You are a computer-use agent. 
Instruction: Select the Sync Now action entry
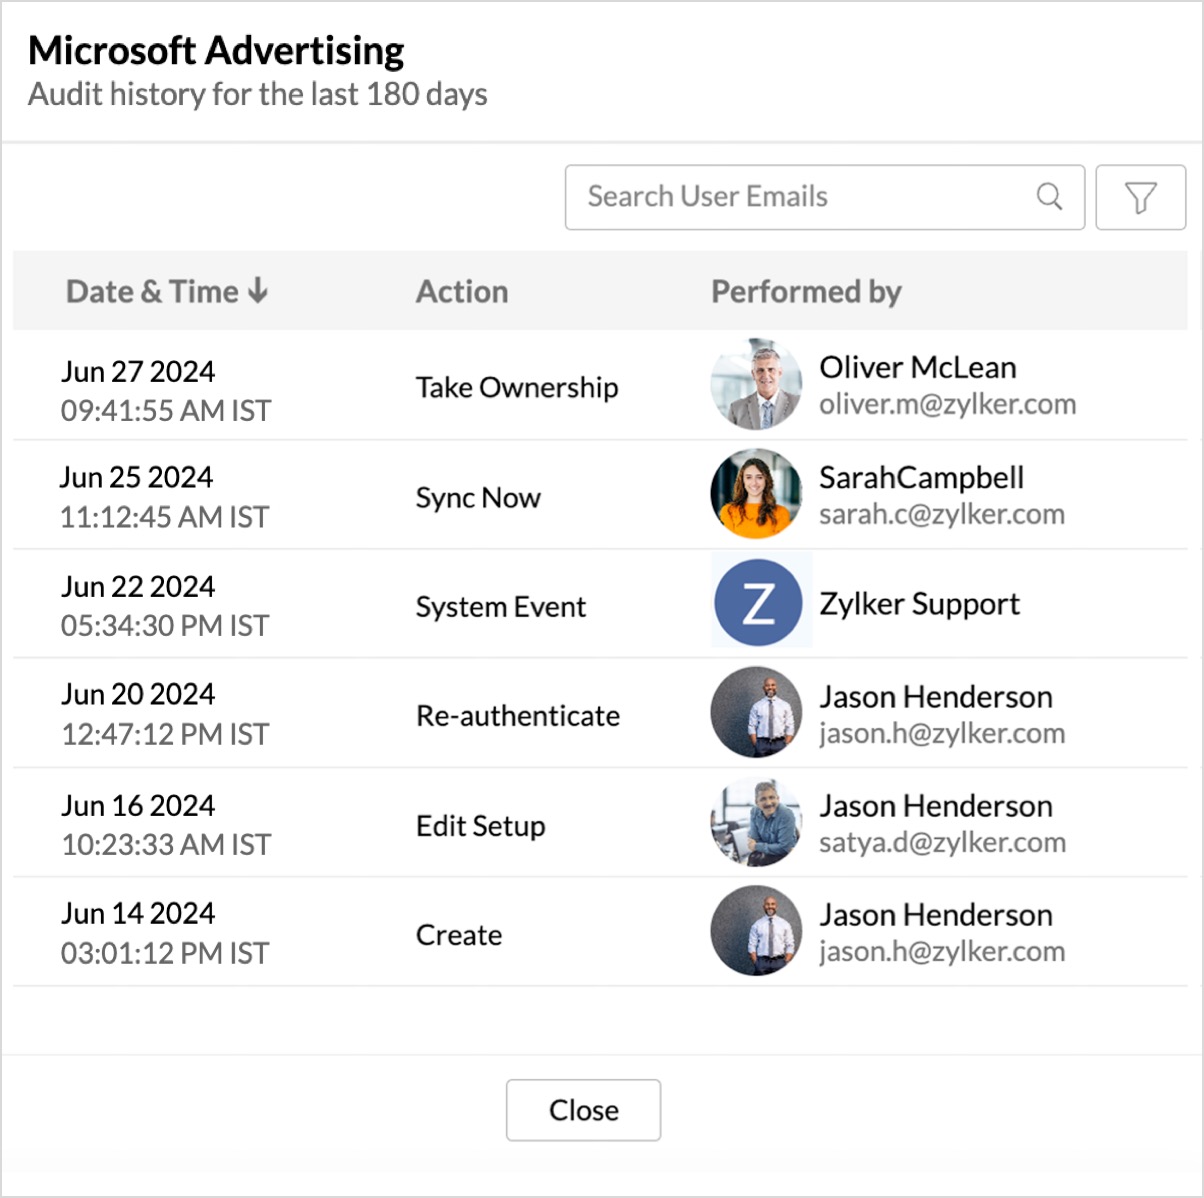[x=478, y=497]
